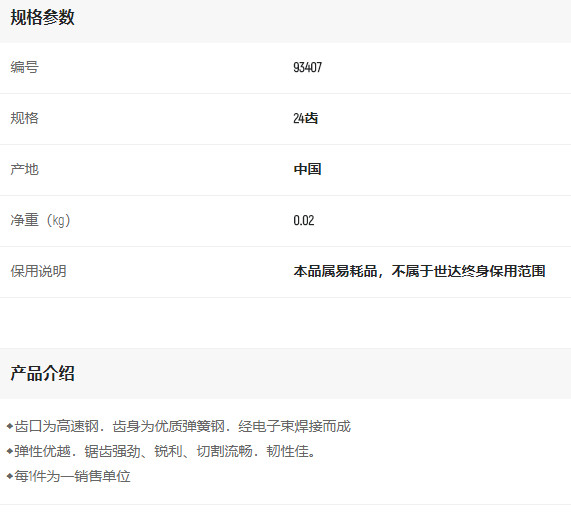The width and height of the screenshot is (571, 516).
Task: Click the diamond bullet before 齿口为高速钢
Action: tap(10, 426)
